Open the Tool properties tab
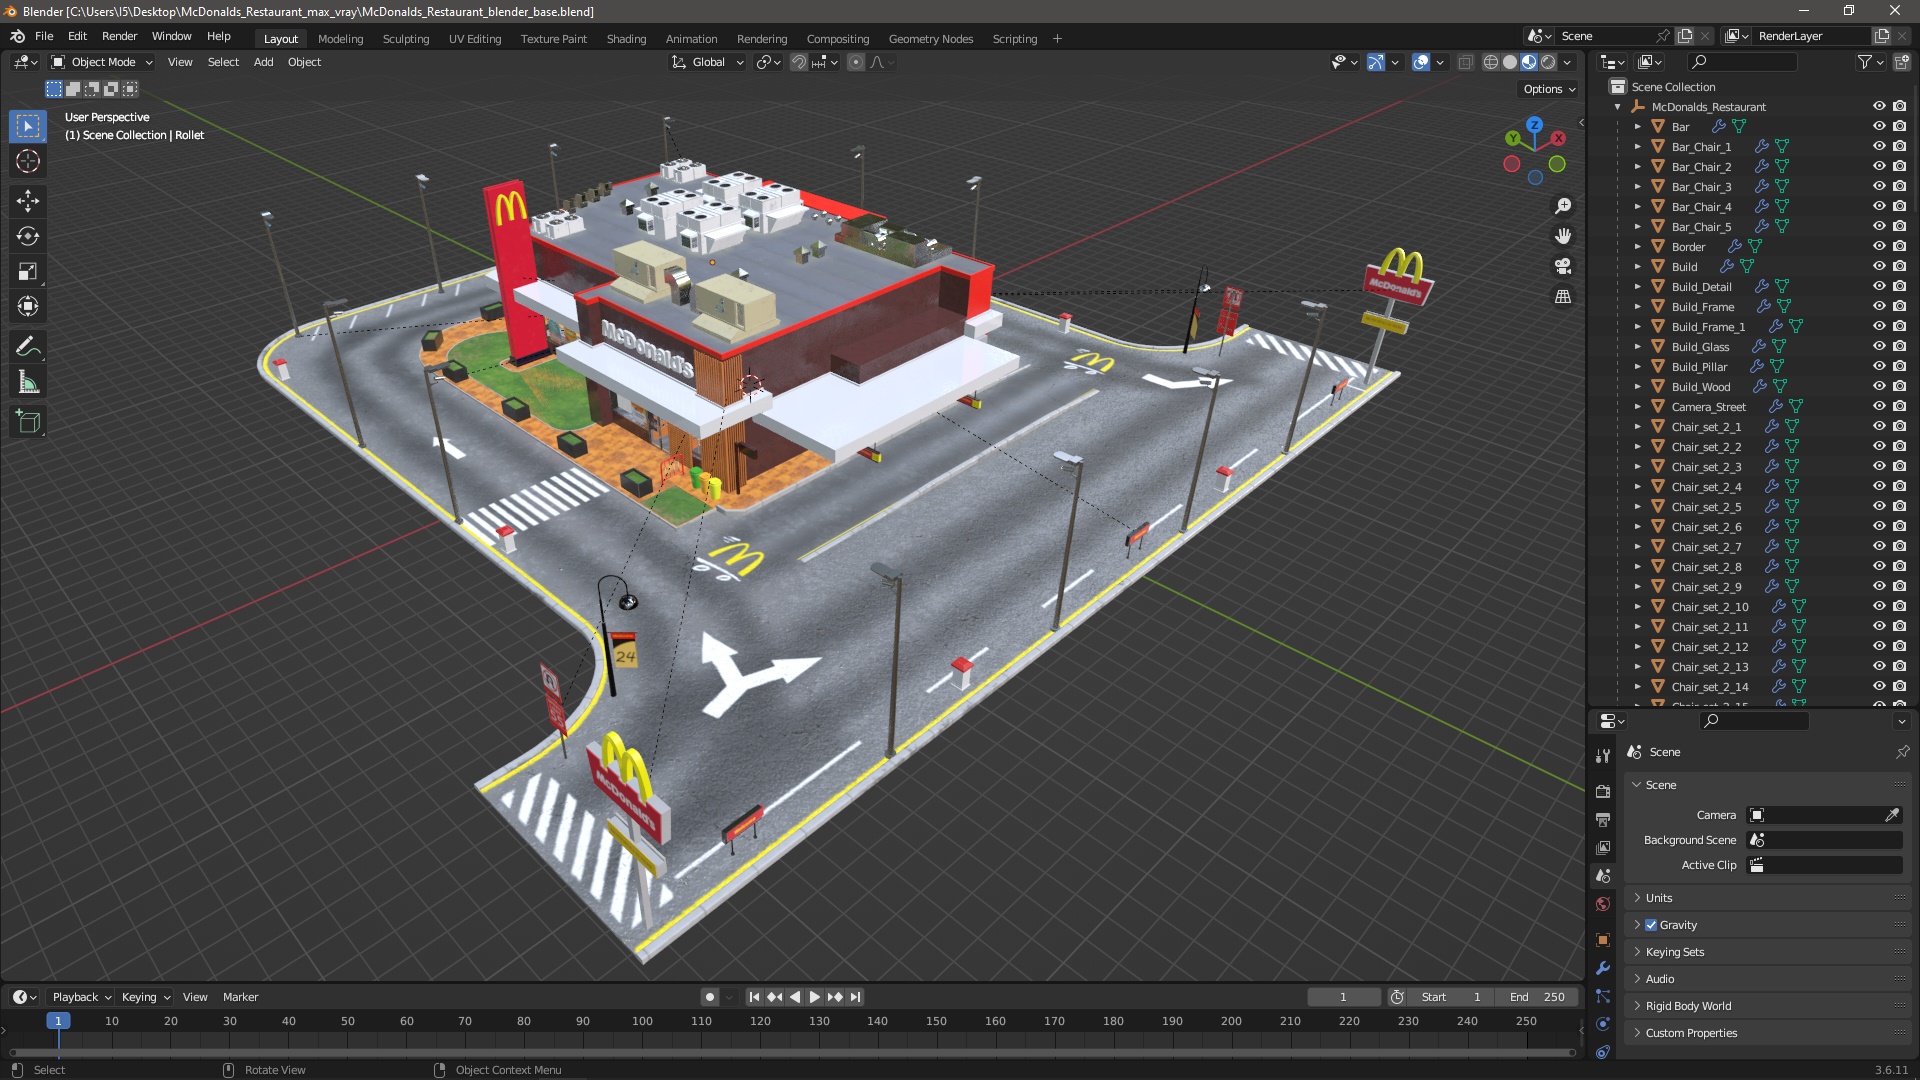The height and width of the screenshot is (1080, 1920). (x=1603, y=756)
